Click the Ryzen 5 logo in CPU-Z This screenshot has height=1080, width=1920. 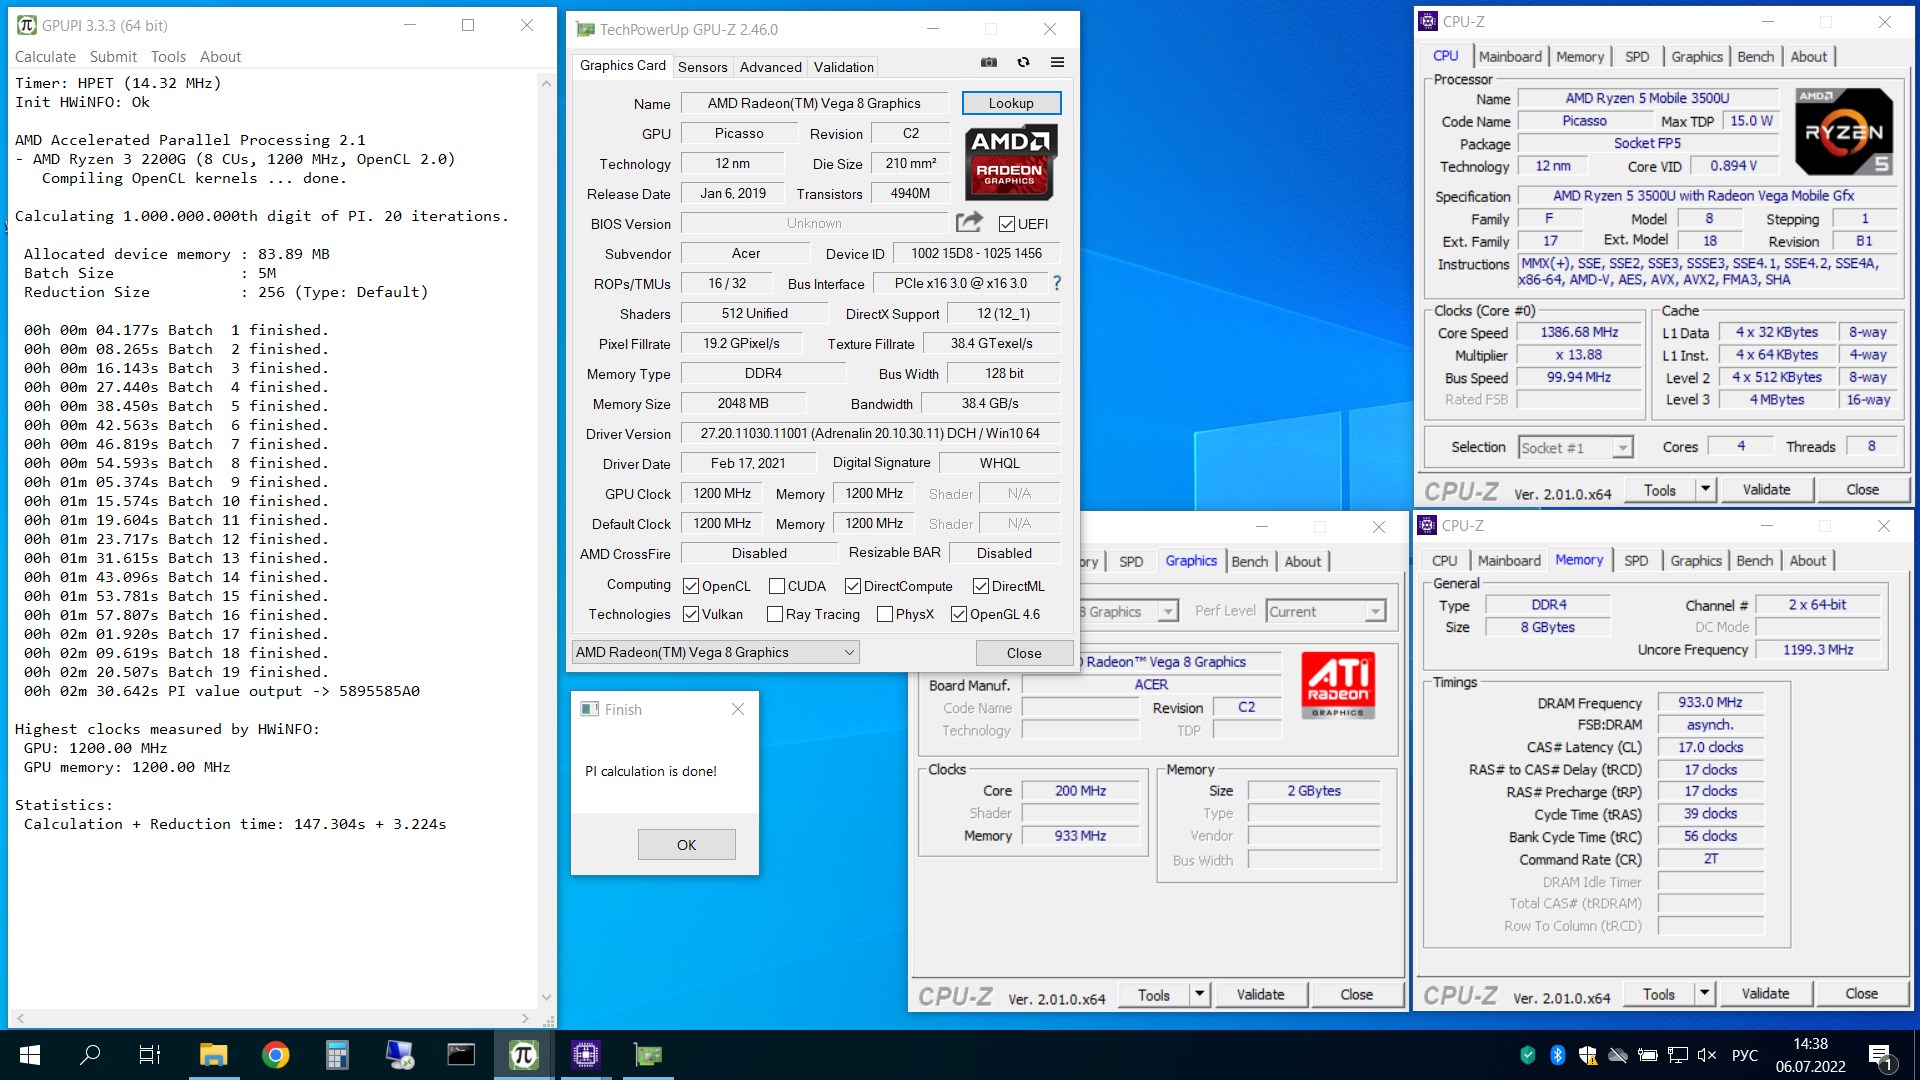tap(1844, 131)
